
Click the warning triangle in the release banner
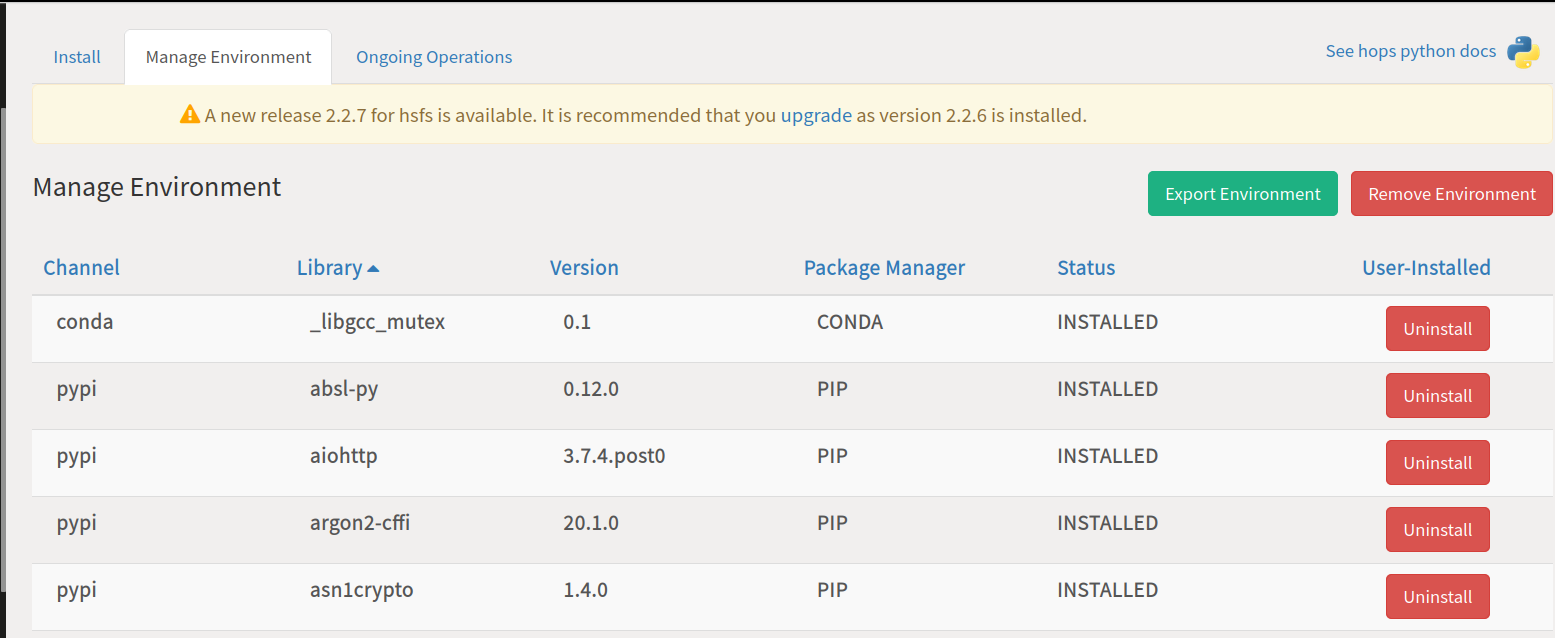pyautogui.click(x=189, y=114)
